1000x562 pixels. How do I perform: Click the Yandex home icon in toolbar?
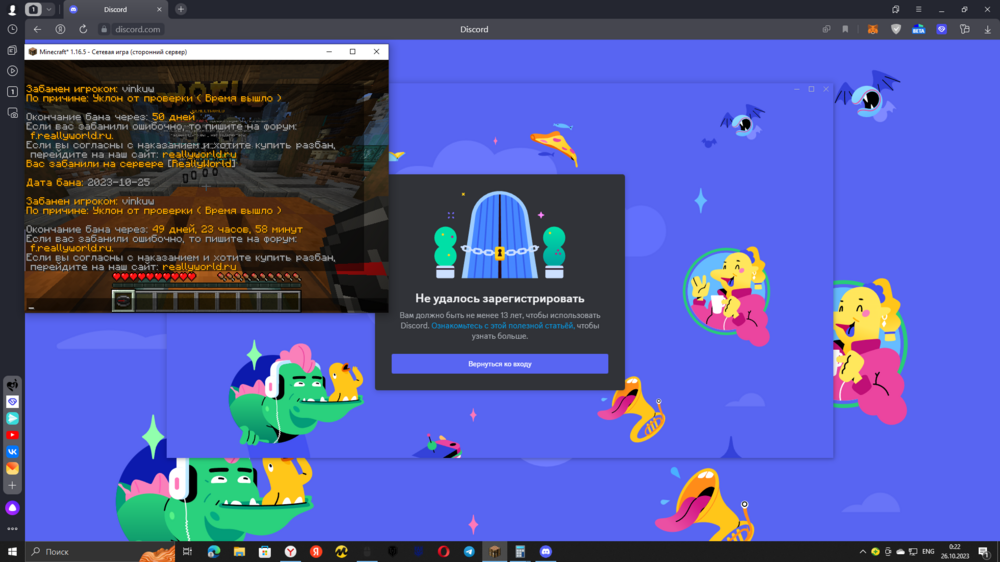[x=60, y=29]
